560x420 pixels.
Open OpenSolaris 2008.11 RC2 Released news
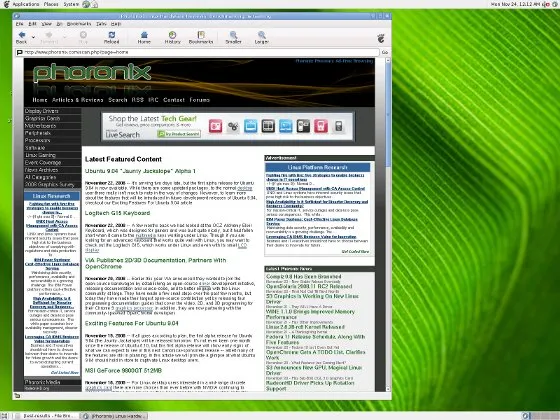(309, 286)
